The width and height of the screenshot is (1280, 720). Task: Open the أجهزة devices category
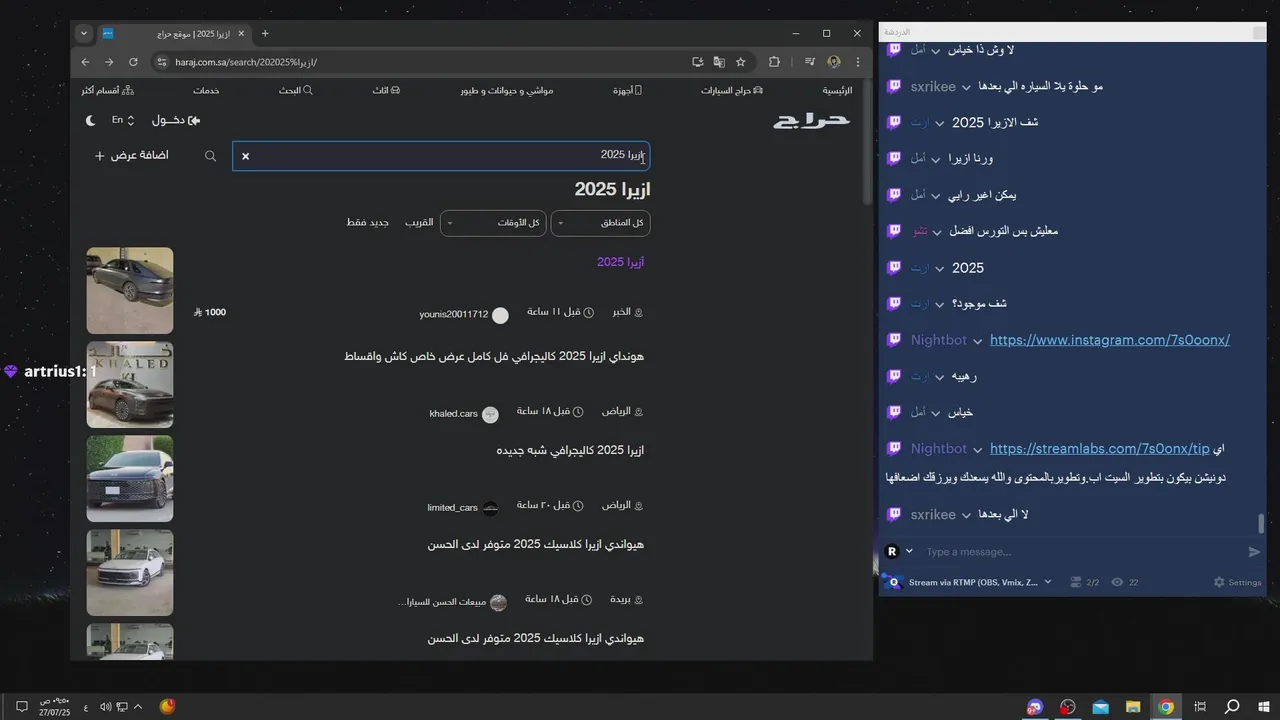pos(627,90)
